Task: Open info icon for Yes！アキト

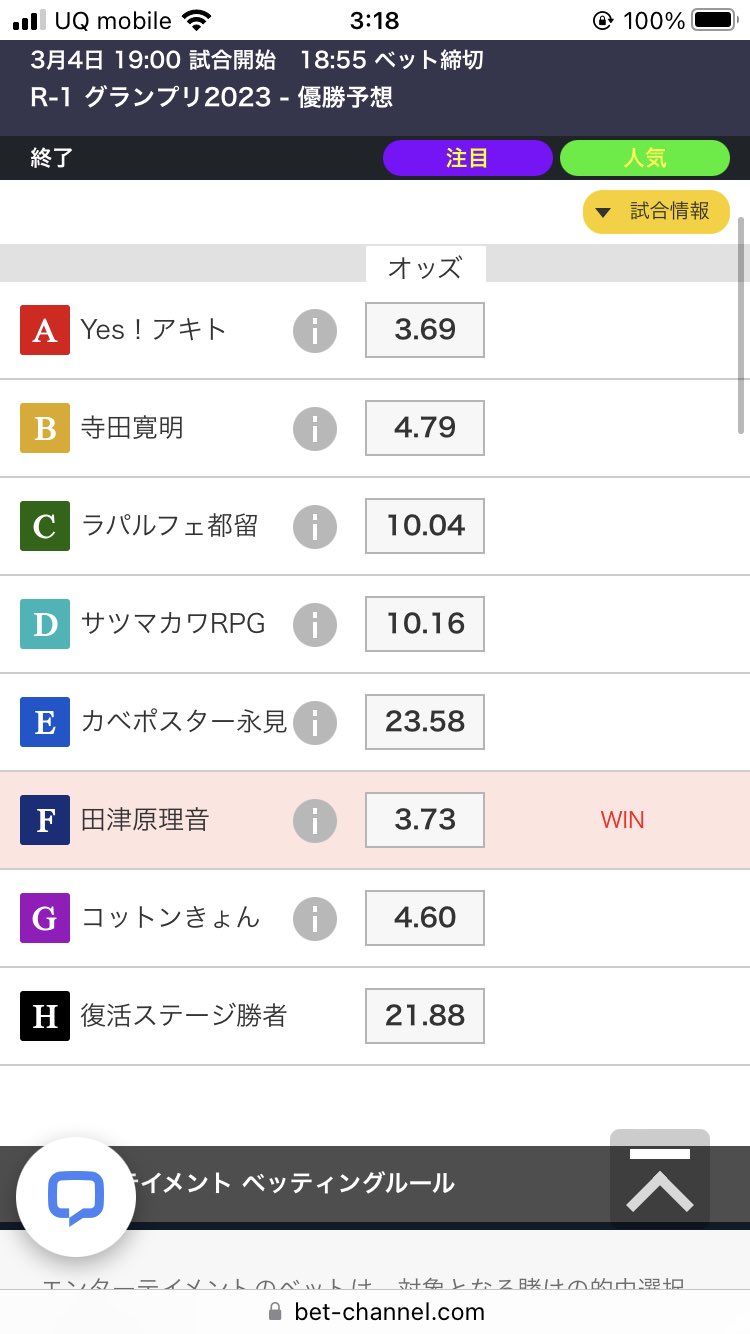Action: [315, 330]
